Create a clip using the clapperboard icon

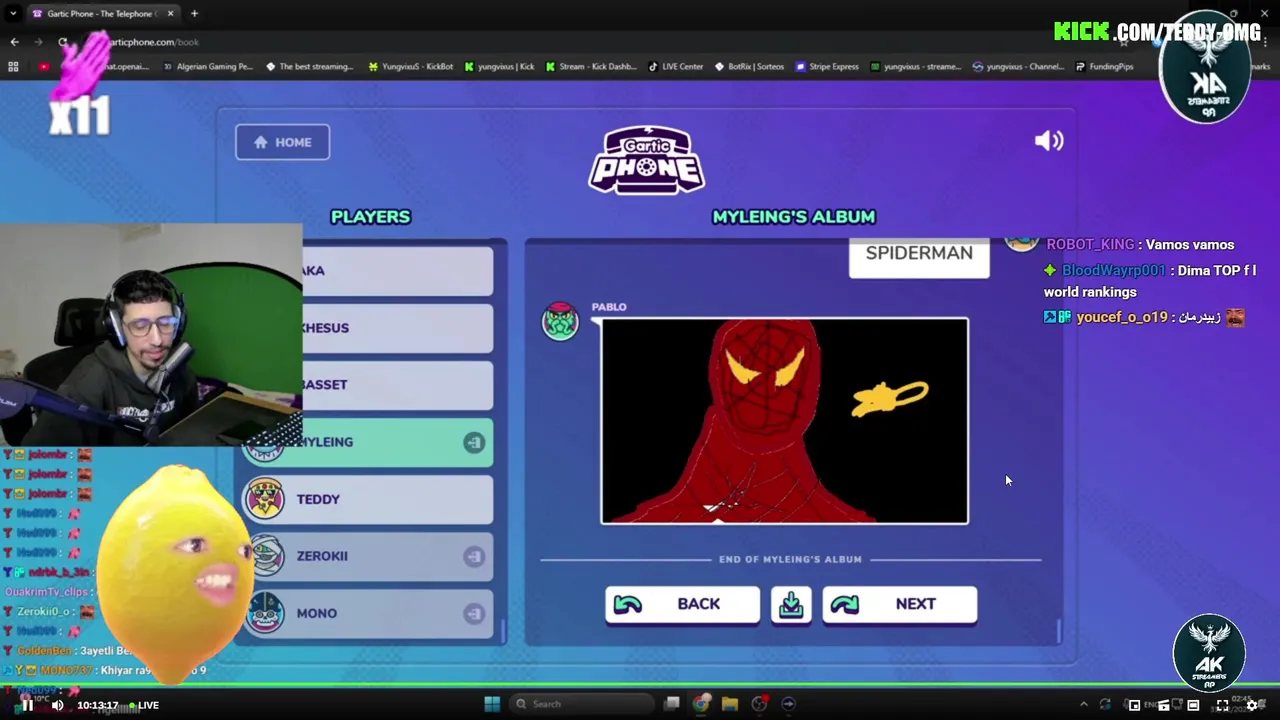tap(1163, 705)
